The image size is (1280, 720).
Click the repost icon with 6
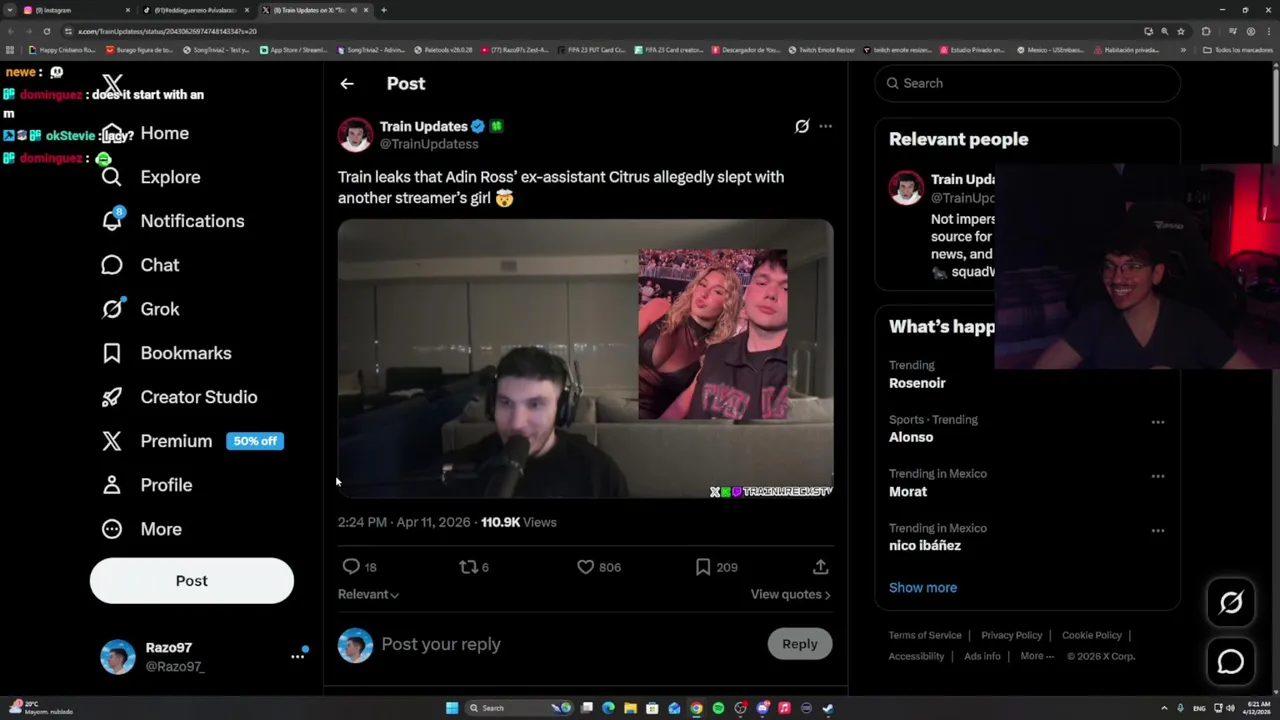[474, 567]
